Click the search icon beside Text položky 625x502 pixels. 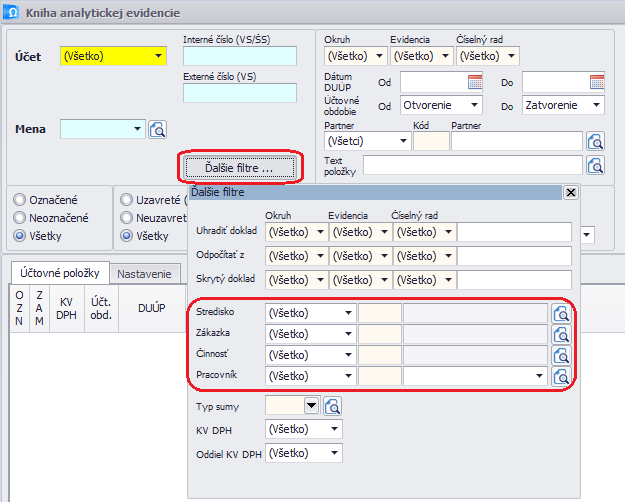596,165
